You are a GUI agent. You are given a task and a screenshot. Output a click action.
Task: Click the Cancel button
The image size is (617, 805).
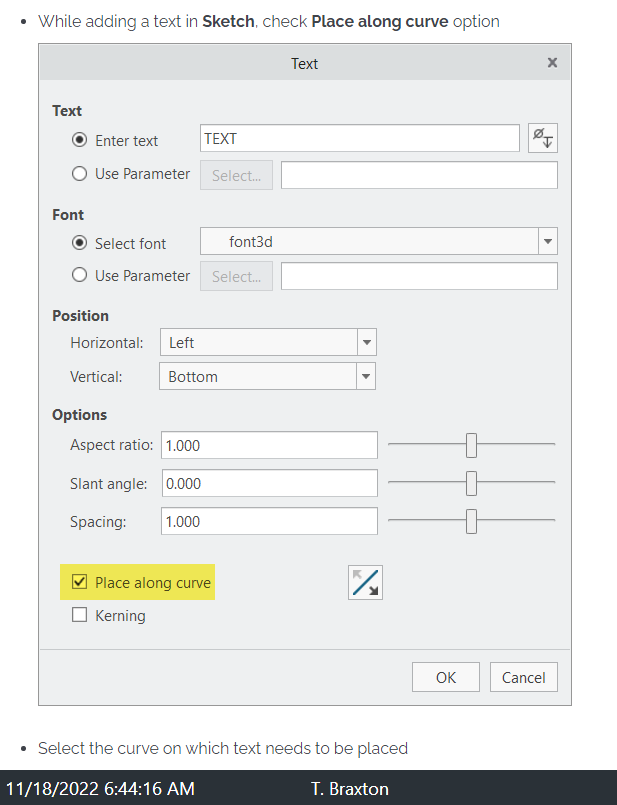[x=524, y=677]
